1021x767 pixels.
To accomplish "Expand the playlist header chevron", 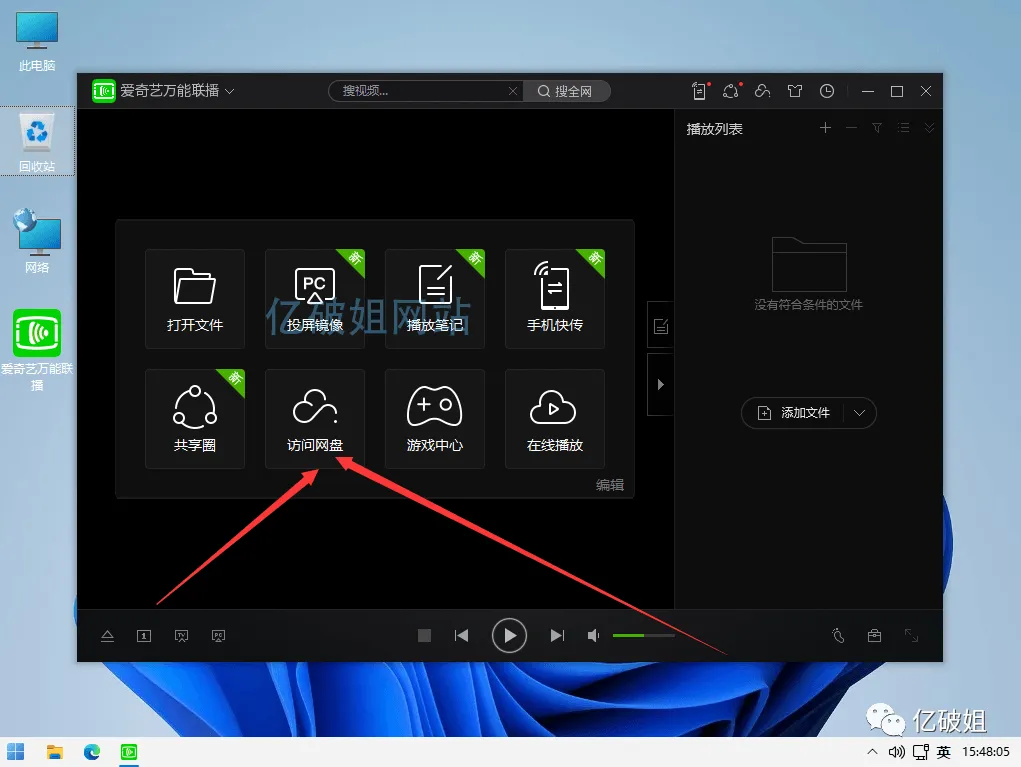I will 929,128.
